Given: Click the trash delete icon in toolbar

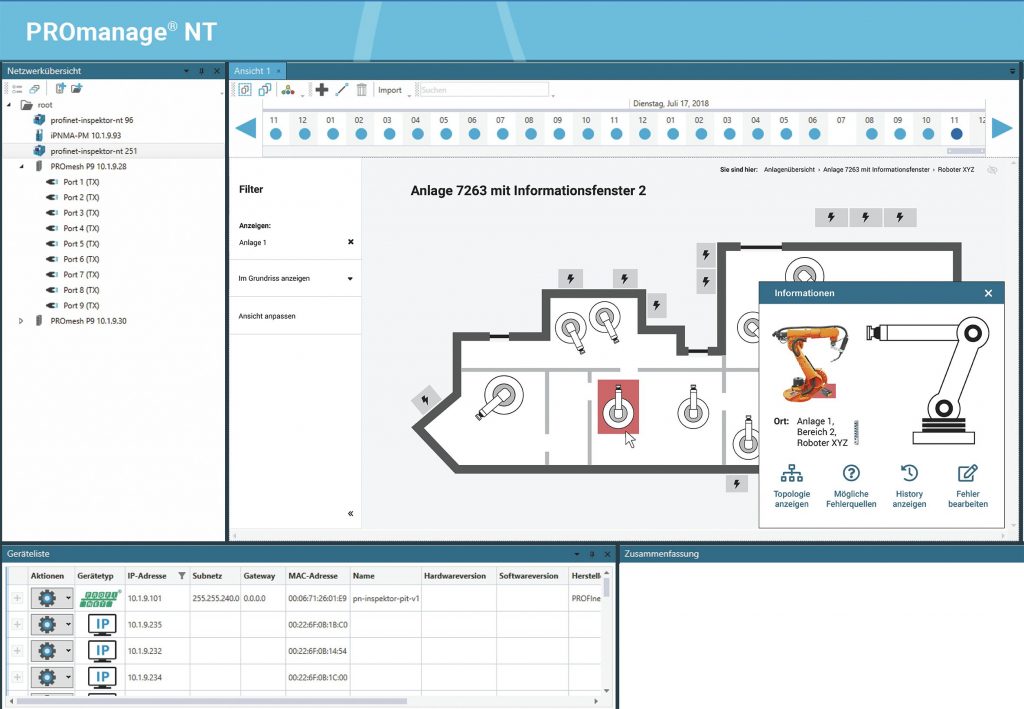Looking at the screenshot, I should click(x=362, y=90).
